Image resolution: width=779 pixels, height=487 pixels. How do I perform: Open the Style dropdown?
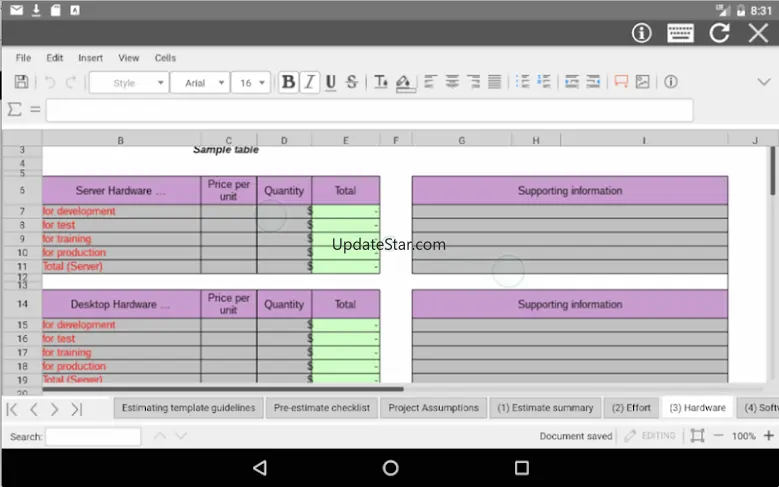(128, 83)
